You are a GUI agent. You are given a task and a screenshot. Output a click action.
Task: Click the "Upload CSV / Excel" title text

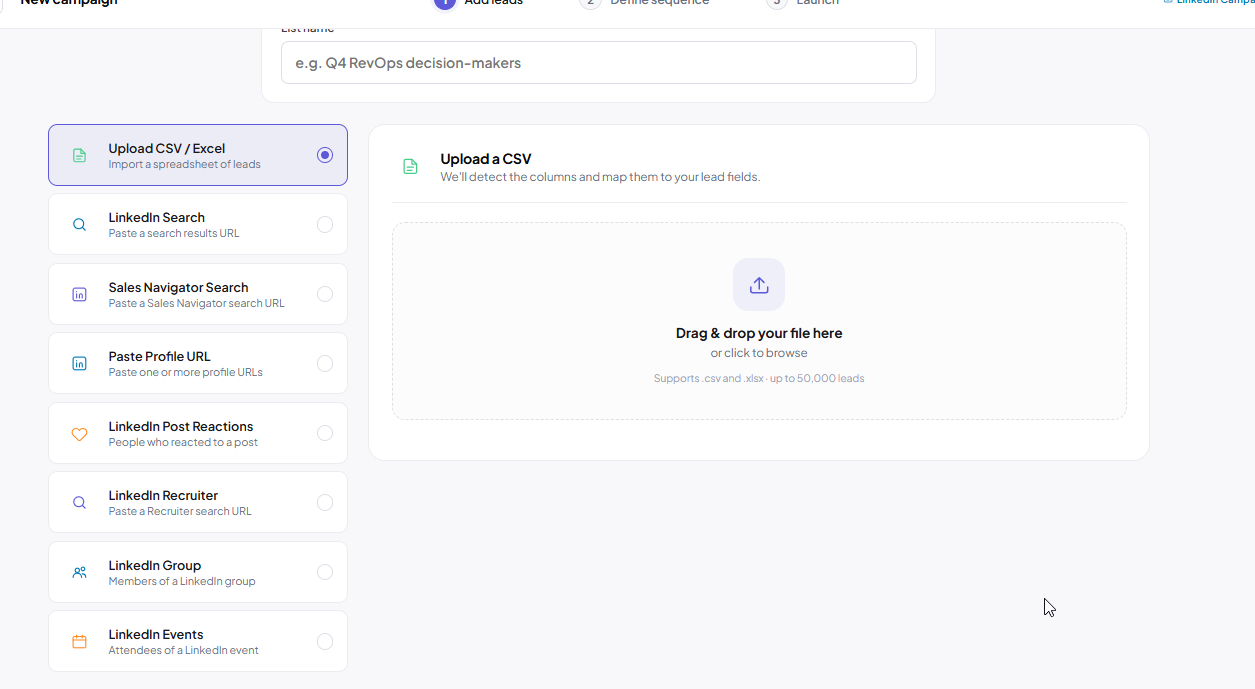click(167, 148)
